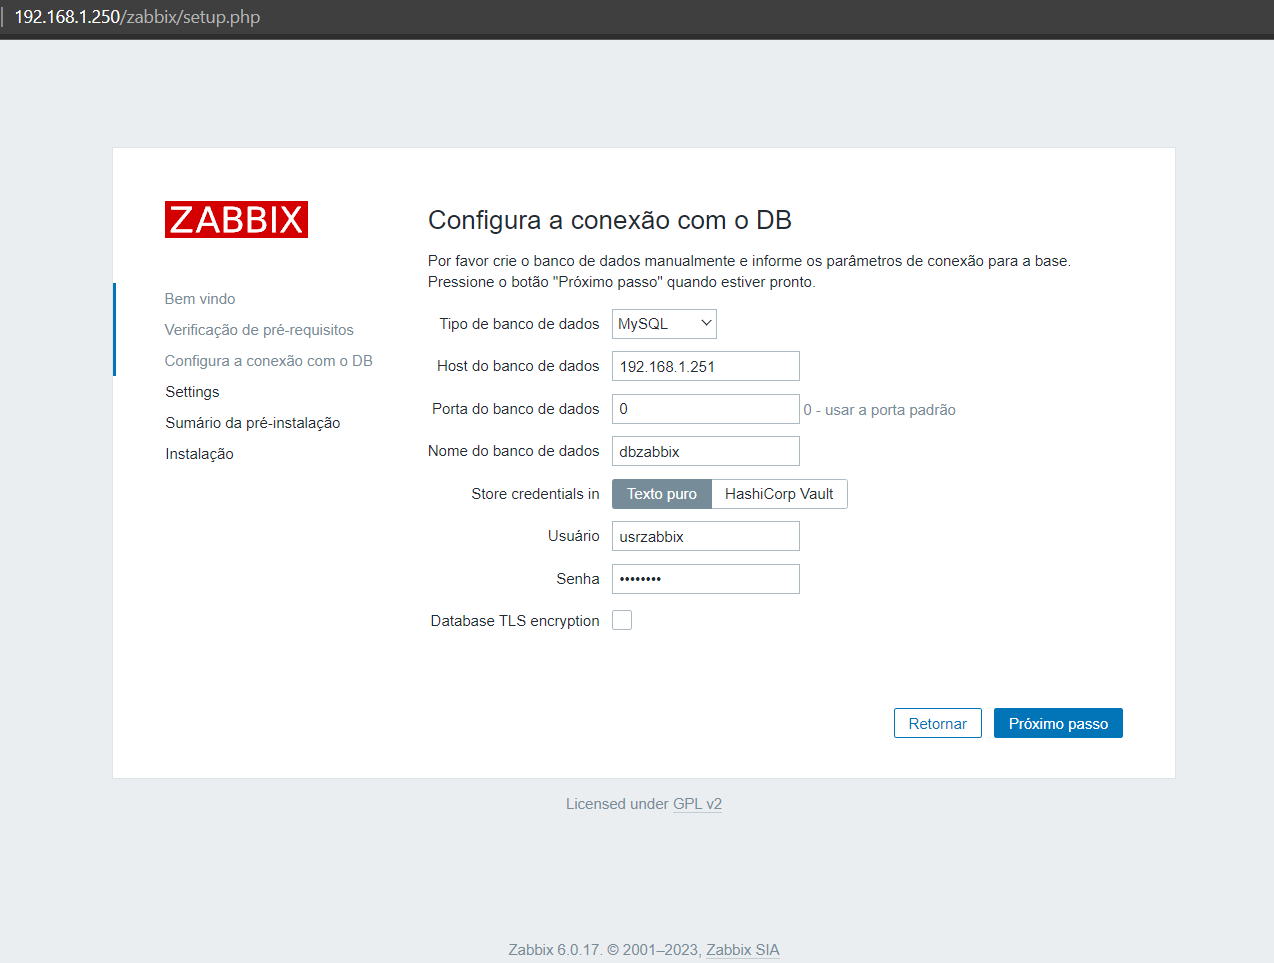Select Bem vindo setup step

pyautogui.click(x=200, y=299)
